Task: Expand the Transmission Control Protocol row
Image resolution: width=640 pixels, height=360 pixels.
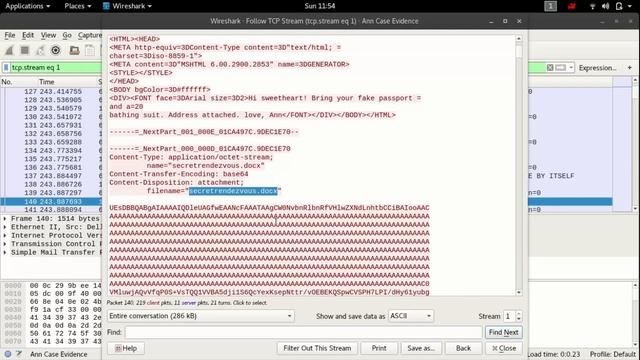Action: tap(5, 244)
